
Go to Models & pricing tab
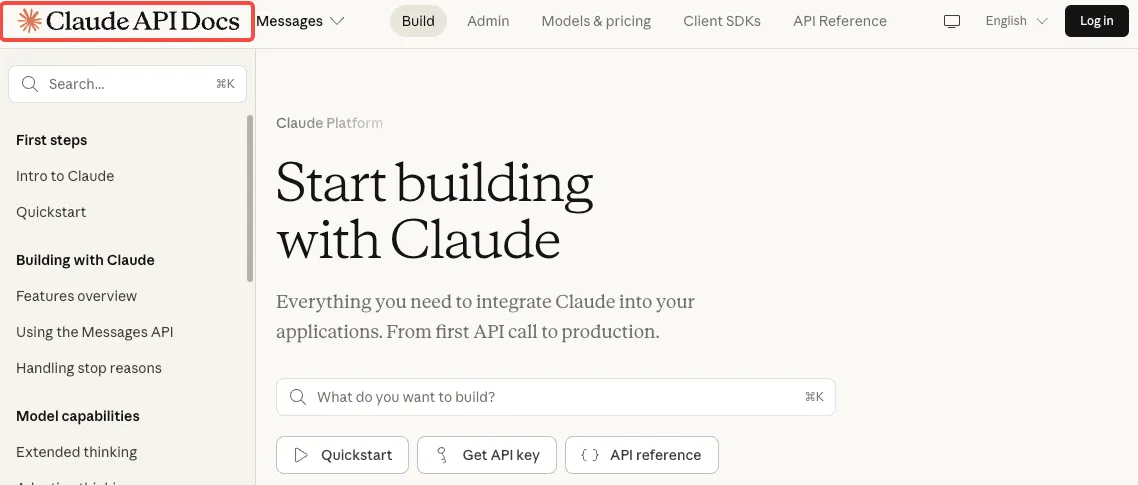596,21
